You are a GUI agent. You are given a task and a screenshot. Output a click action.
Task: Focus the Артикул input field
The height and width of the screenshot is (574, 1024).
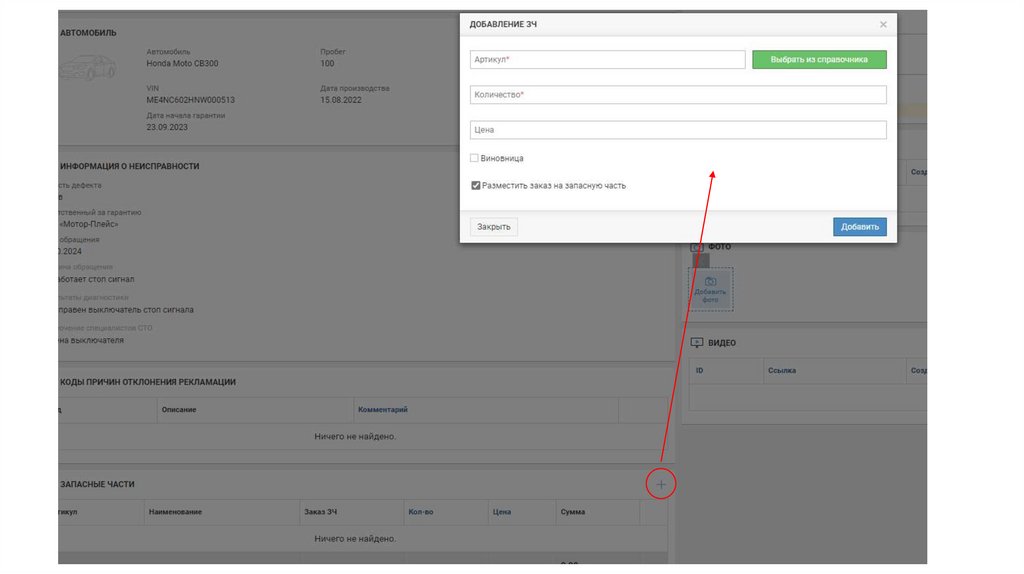tap(607, 60)
